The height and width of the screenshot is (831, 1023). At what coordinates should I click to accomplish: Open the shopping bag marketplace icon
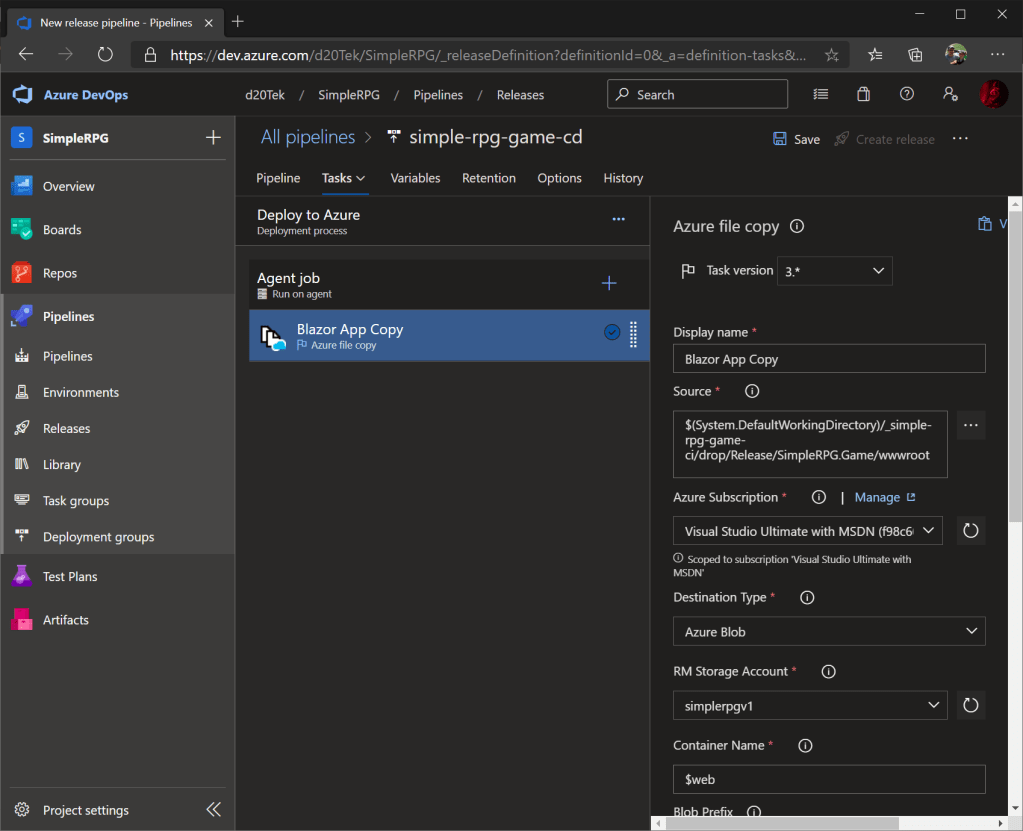click(x=863, y=94)
